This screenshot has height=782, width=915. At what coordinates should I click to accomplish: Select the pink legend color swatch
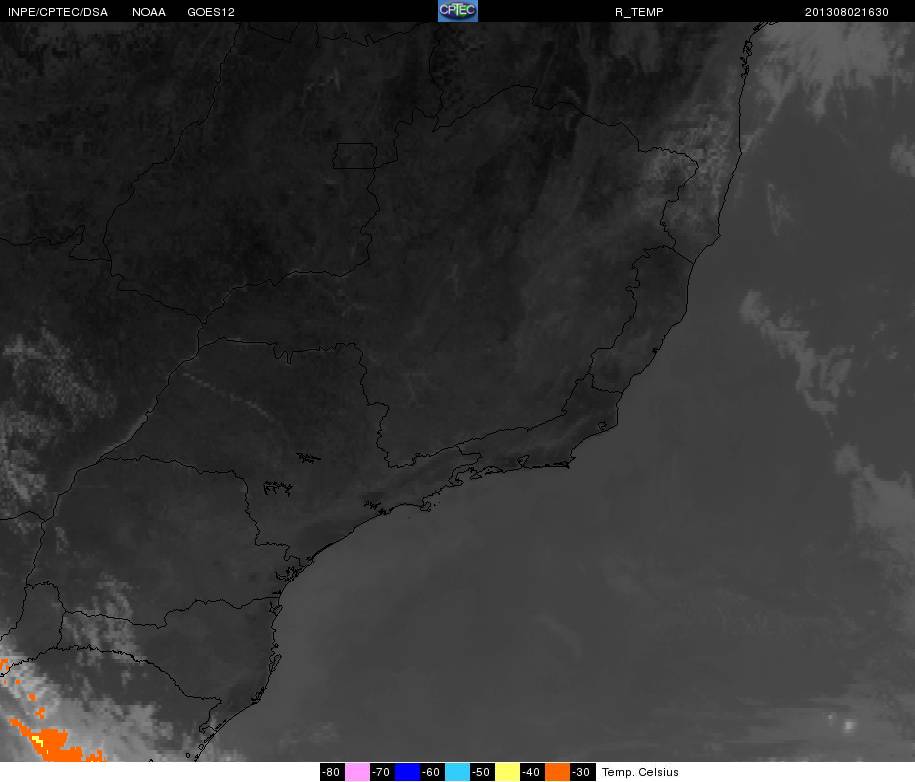(357, 772)
